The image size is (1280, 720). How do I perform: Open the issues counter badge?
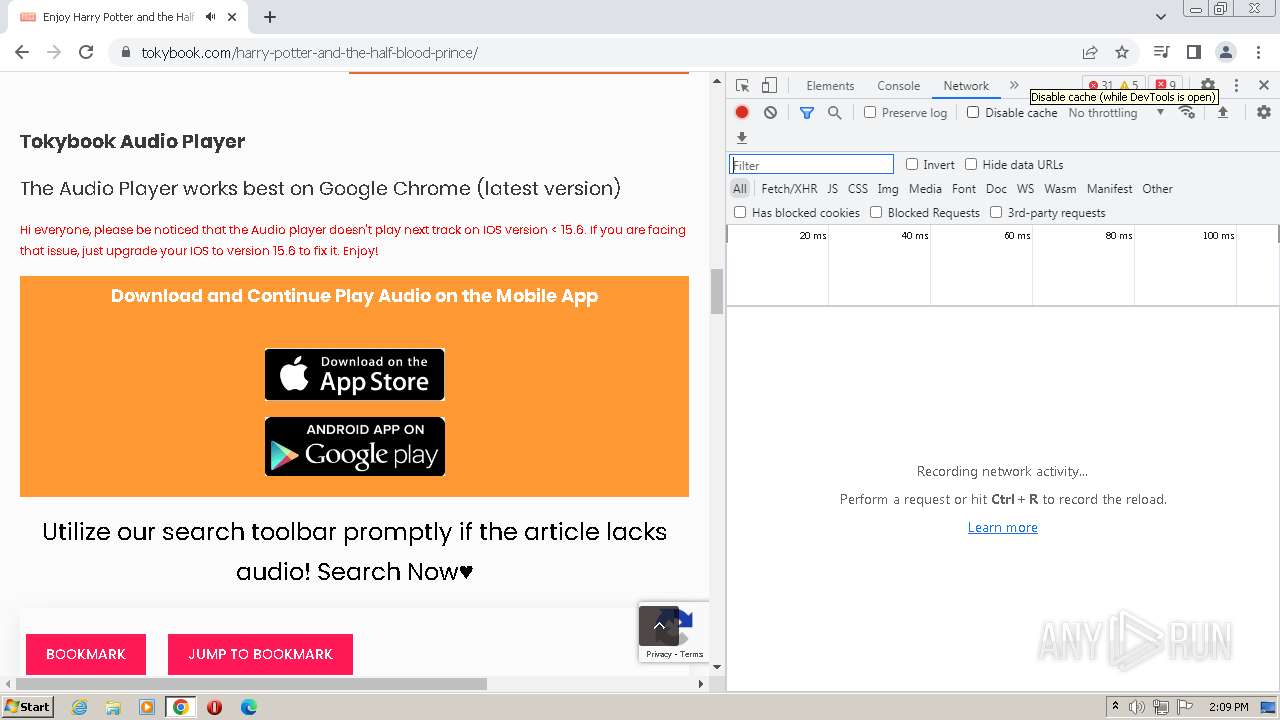[x=1164, y=85]
